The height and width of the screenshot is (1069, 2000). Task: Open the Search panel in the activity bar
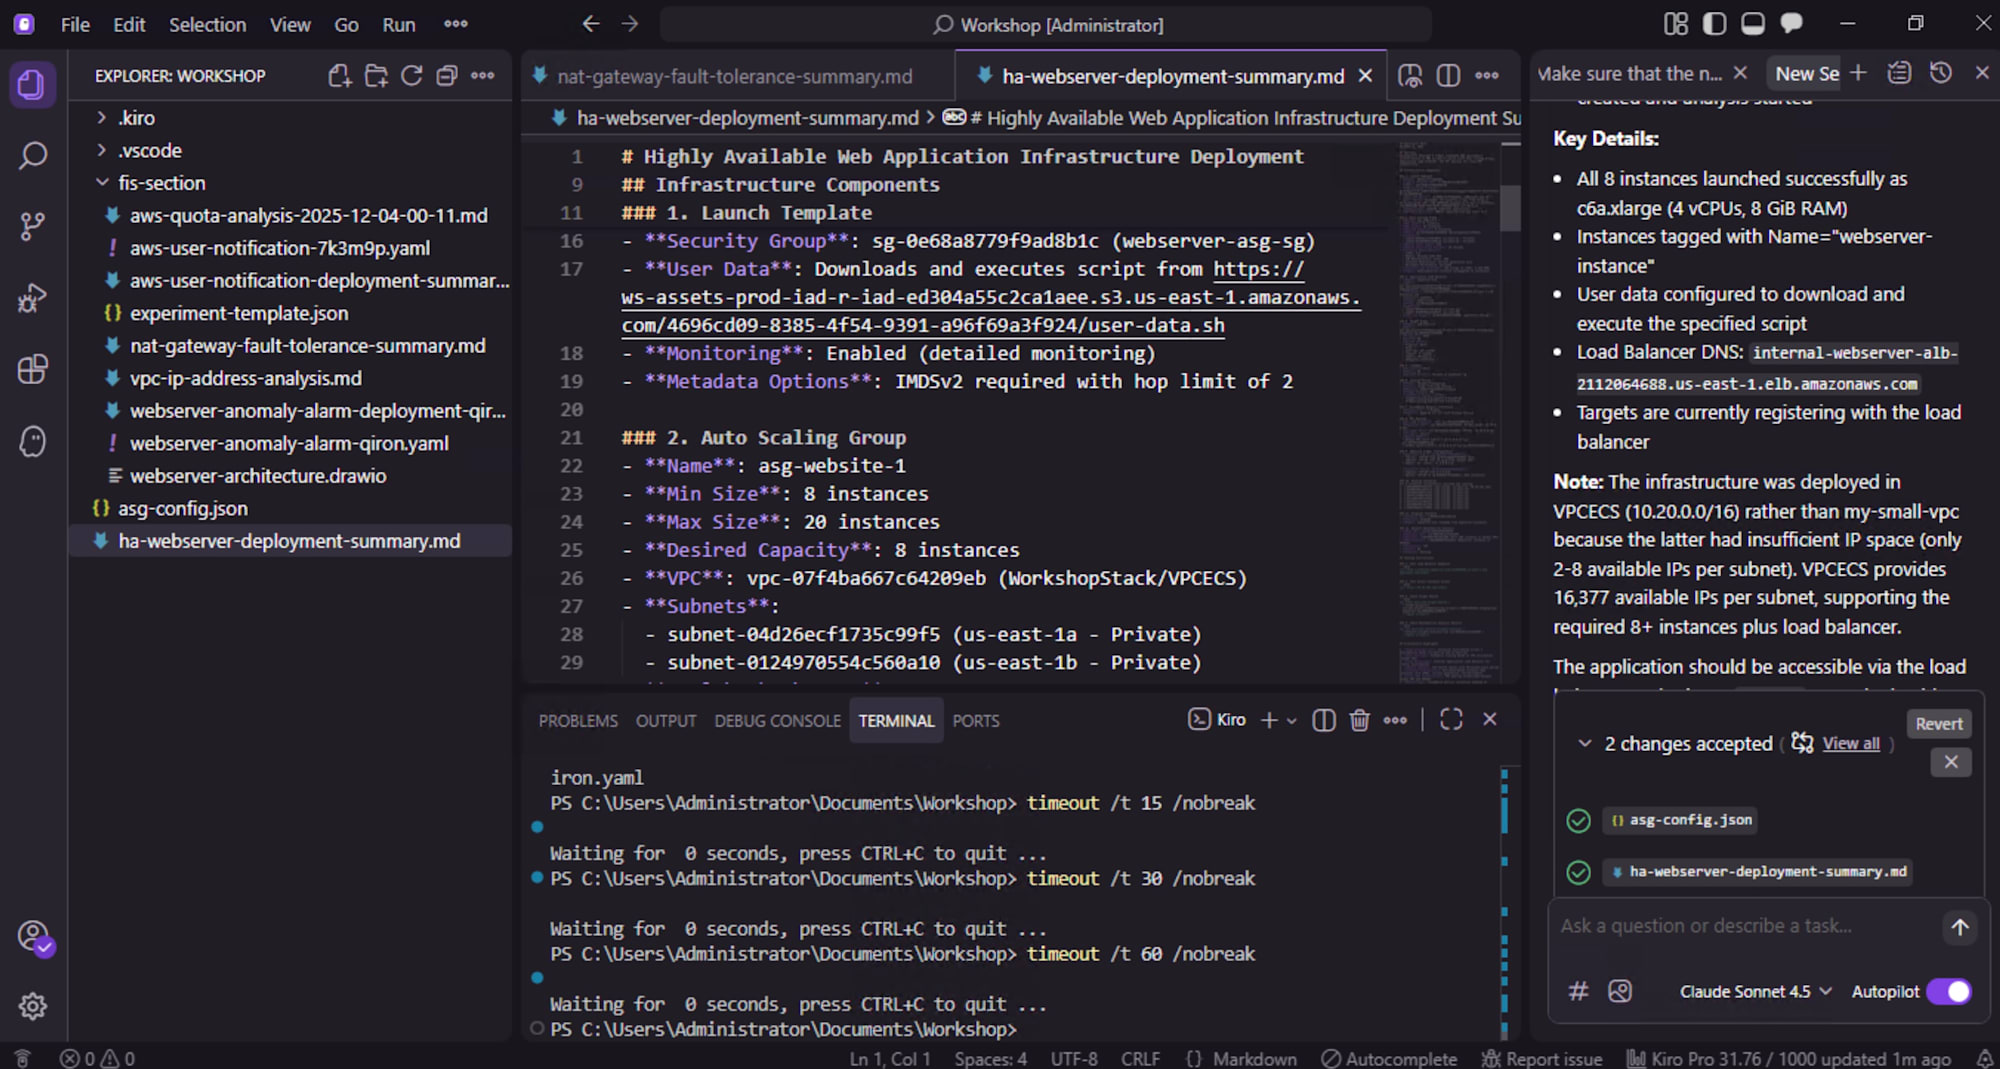coord(33,156)
